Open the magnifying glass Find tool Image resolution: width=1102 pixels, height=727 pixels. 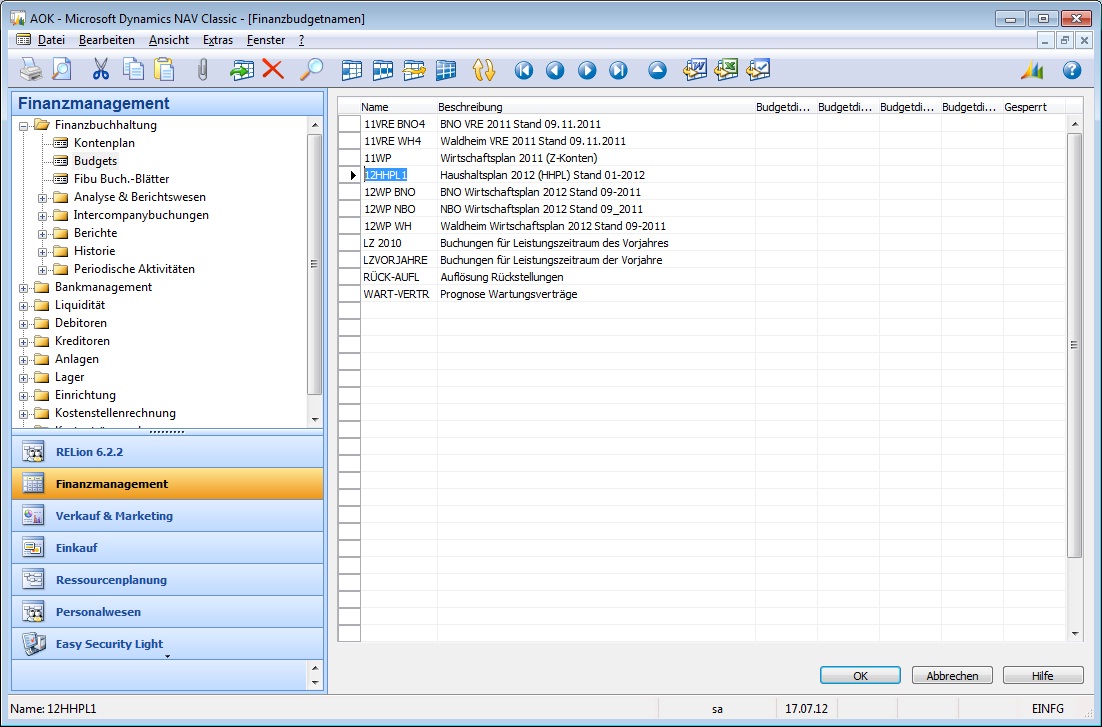[311, 70]
